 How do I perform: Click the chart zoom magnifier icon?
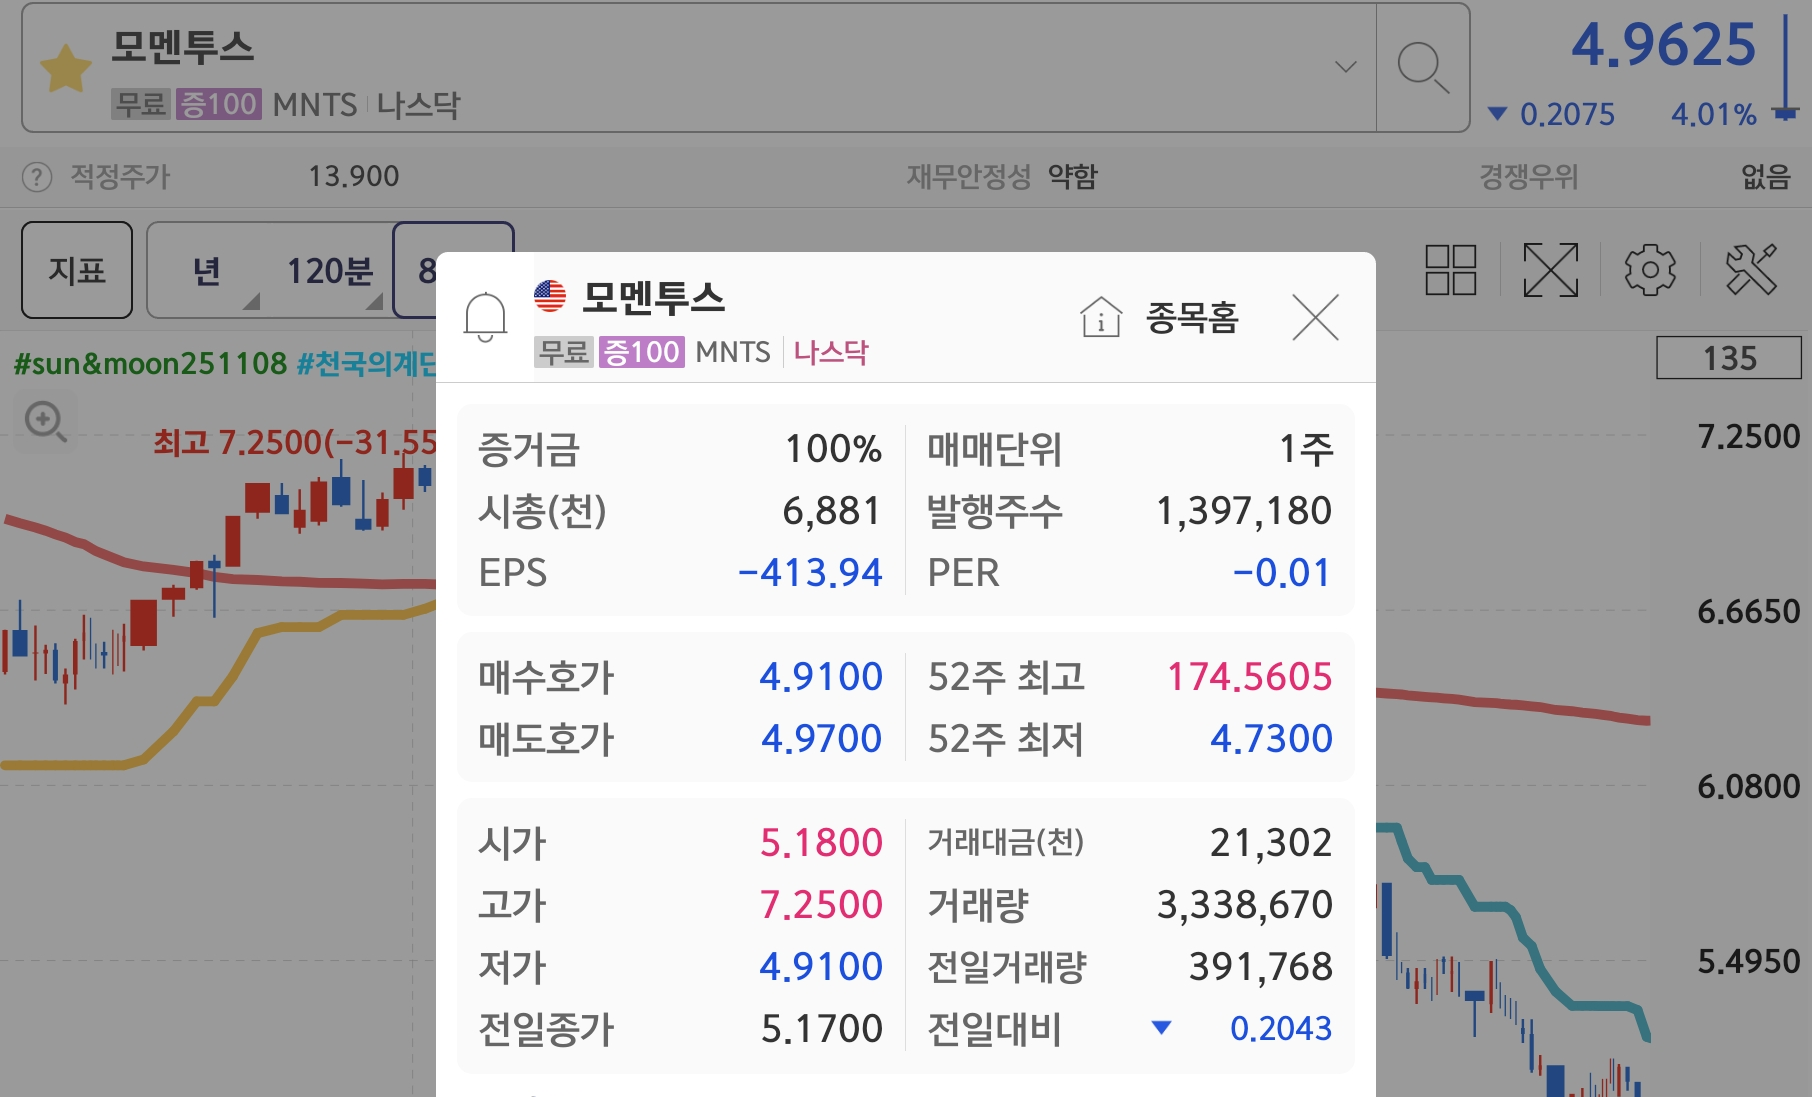pyautogui.click(x=45, y=420)
